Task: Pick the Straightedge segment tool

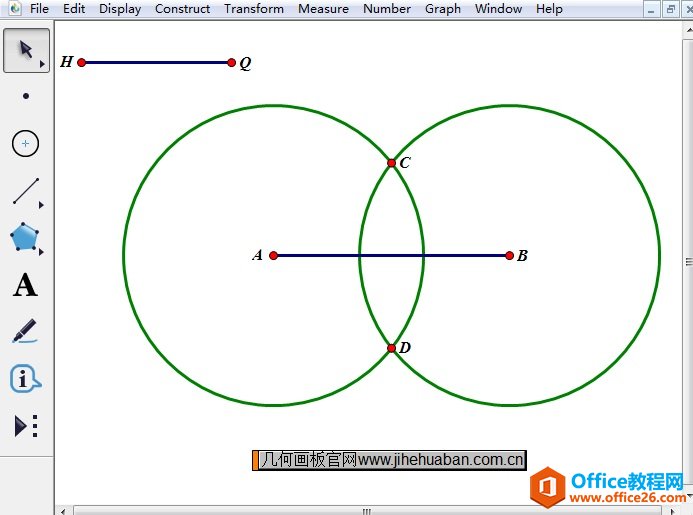Action: [25, 191]
